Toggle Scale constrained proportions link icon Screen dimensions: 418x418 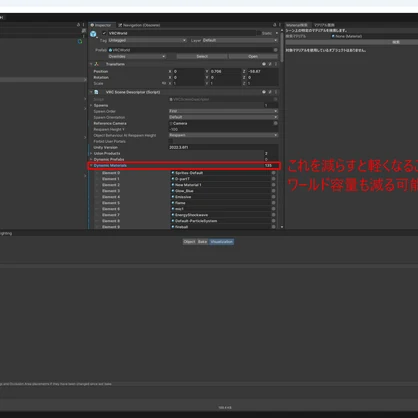pos(164,83)
